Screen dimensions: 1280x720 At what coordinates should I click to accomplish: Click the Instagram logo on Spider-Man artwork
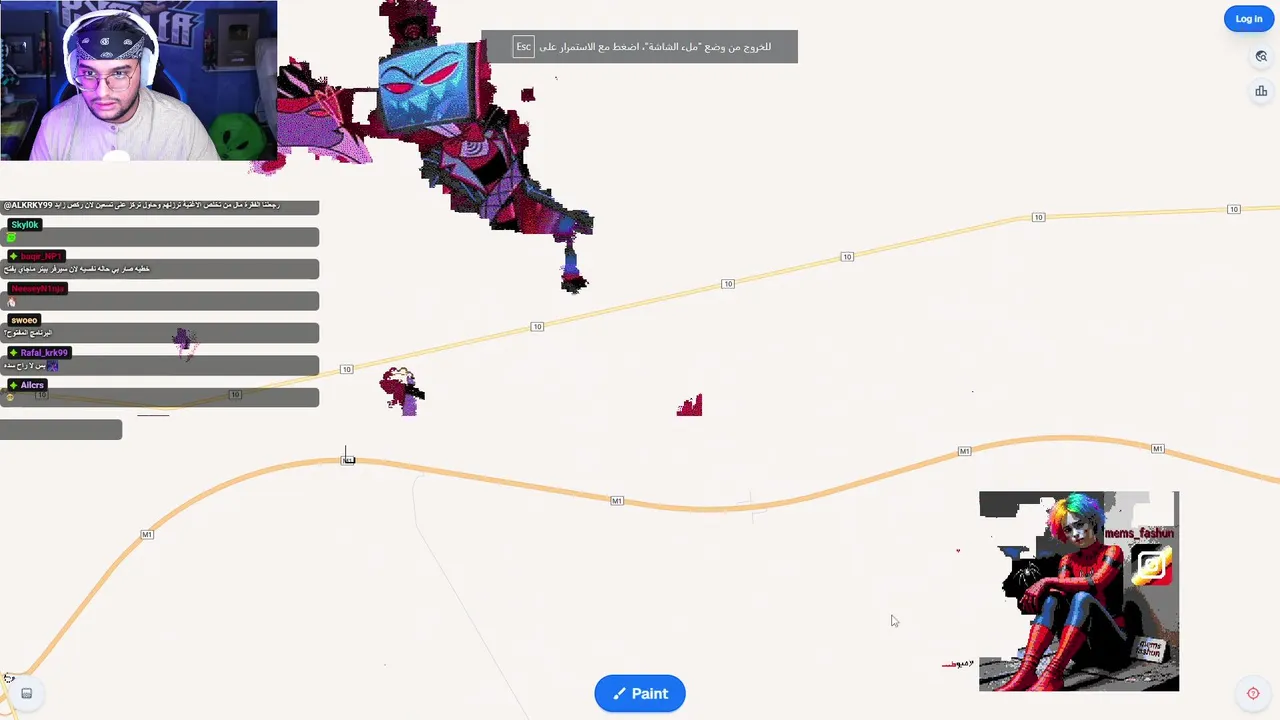point(1152,566)
